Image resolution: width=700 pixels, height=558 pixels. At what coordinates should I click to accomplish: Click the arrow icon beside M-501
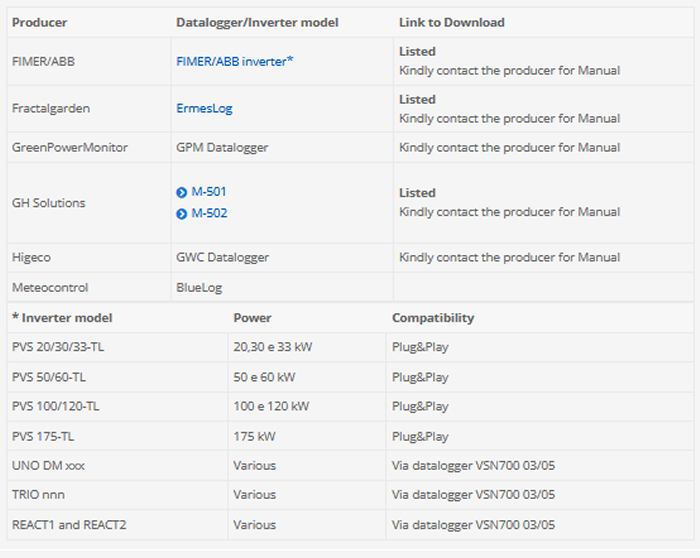point(181,192)
